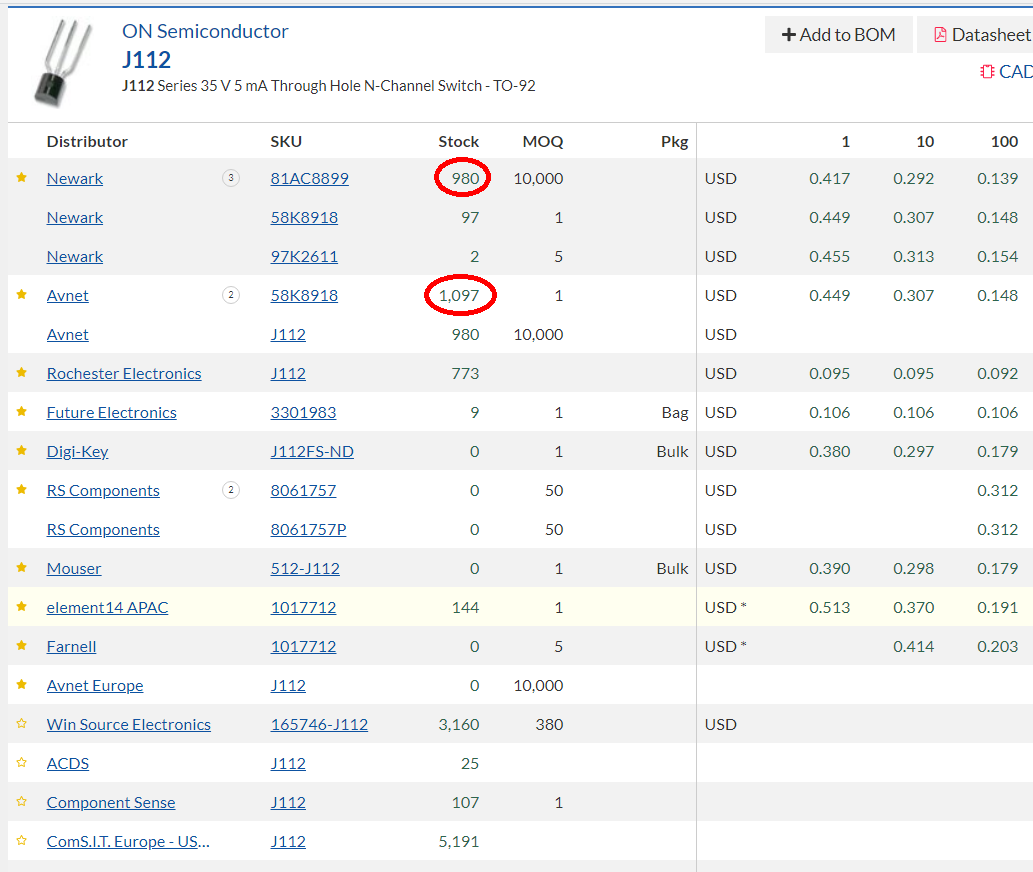Open the Digi-Key distributor link
The image size is (1033, 872).
pos(77,452)
